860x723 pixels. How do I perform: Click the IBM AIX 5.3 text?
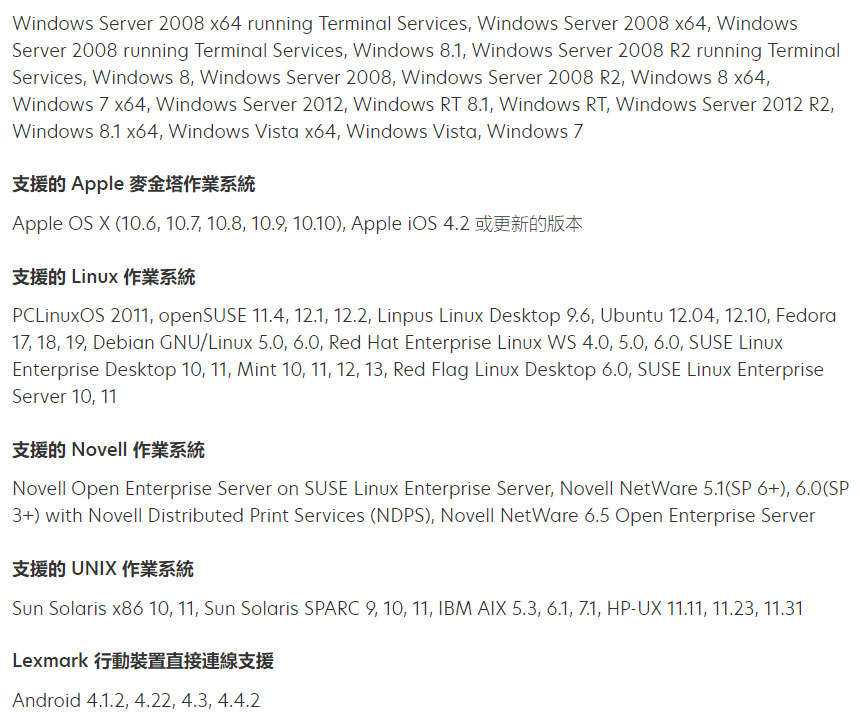(x=488, y=608)
